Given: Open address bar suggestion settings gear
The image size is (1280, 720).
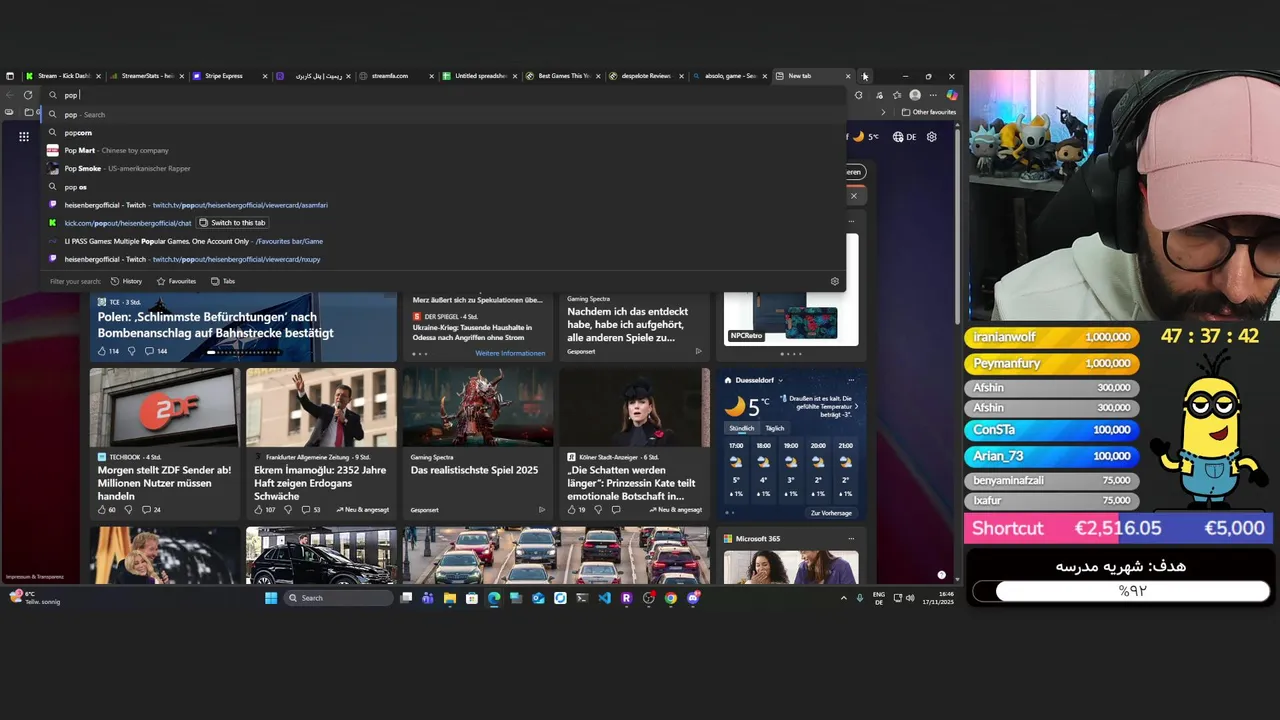Looking at the screenshot, I should pyautogui.click(x=835, y=281).
